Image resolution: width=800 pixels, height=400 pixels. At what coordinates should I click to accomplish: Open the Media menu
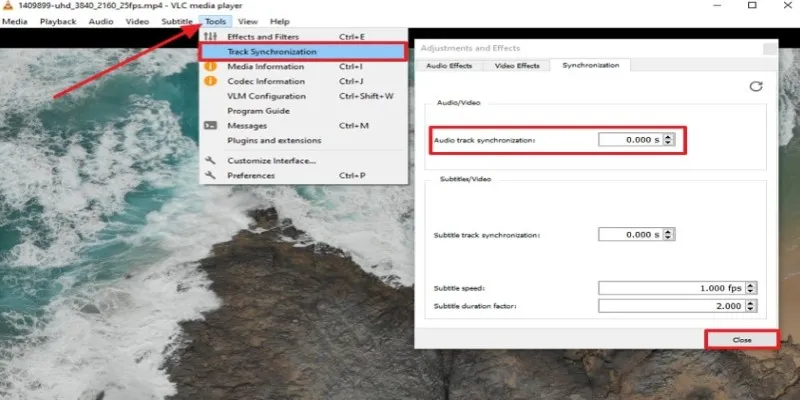coord(15,21)
